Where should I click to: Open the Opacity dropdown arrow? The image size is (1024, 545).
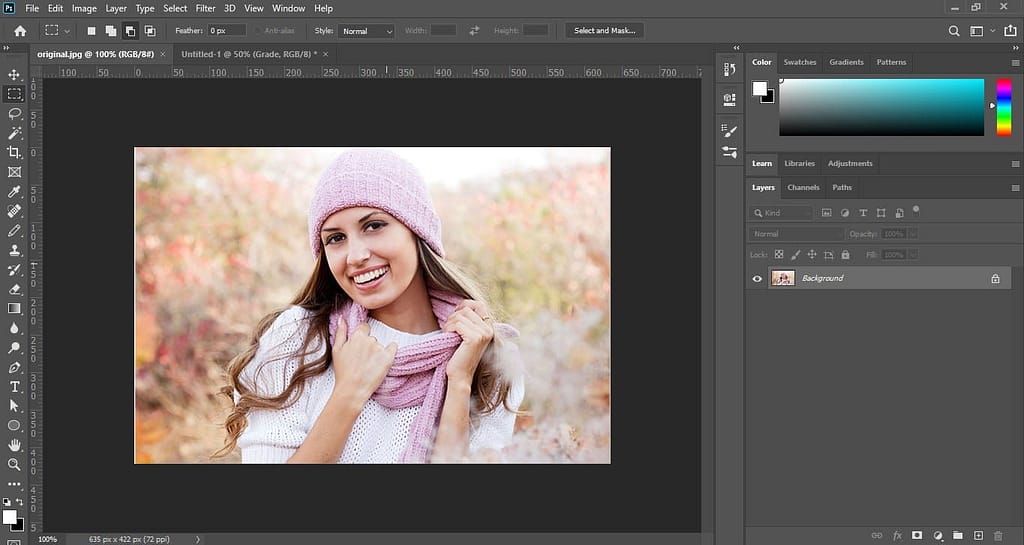(x=912, y=234)
